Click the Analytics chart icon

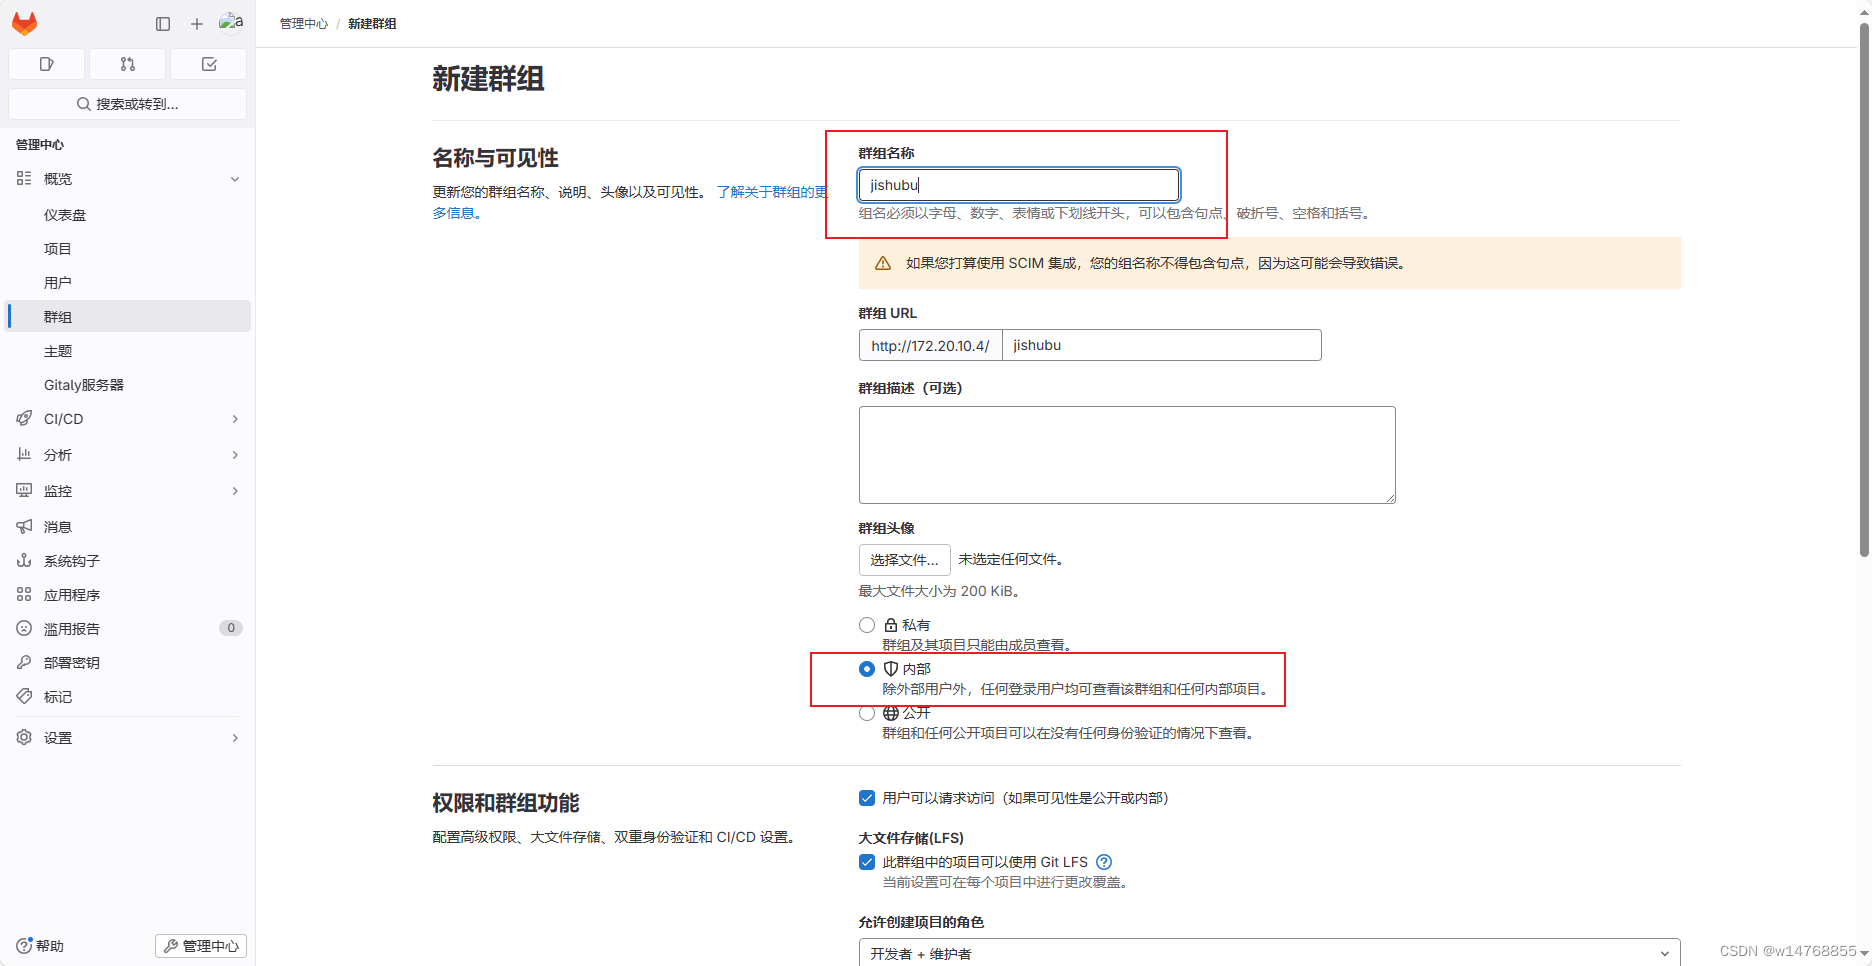[x=24, y=454]
